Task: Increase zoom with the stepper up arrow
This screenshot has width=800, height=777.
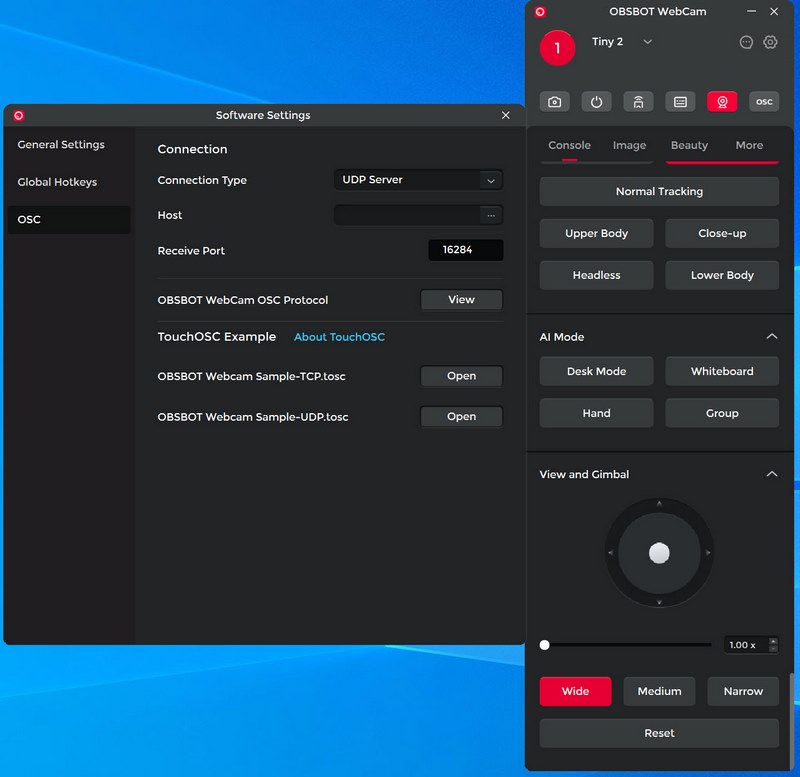Action: click(x=773, y=641)
